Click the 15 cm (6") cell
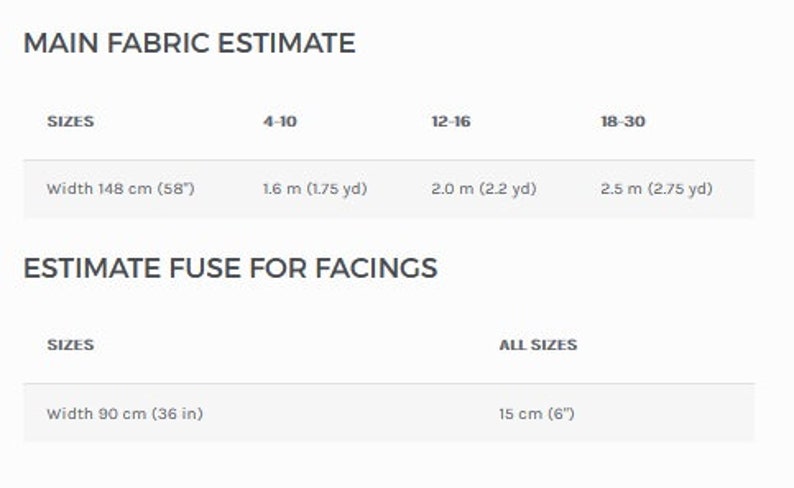This screenshot has height=488, width=794. coord(536,414)
